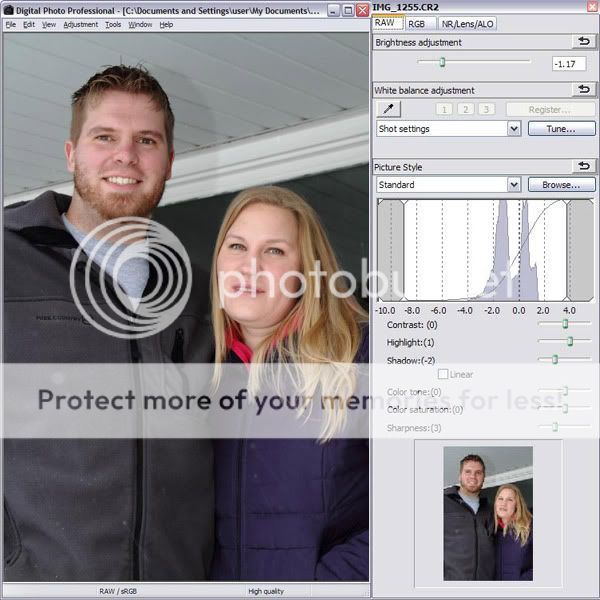
Task: Click the White balance adjustment revert arrow
Action: 583,89
